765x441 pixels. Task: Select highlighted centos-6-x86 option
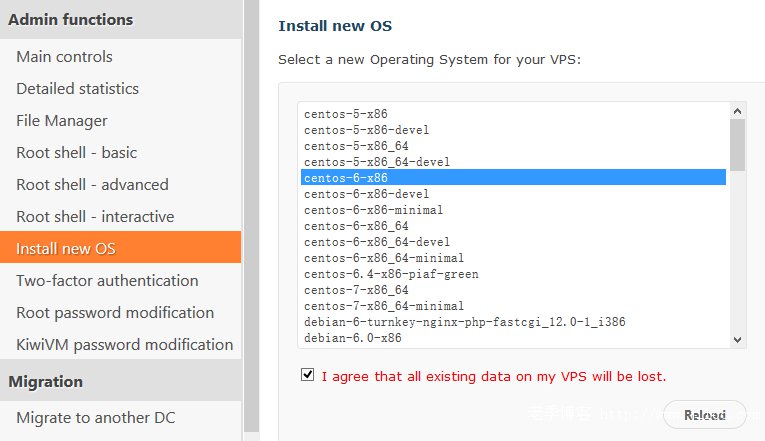click(513, 177)
